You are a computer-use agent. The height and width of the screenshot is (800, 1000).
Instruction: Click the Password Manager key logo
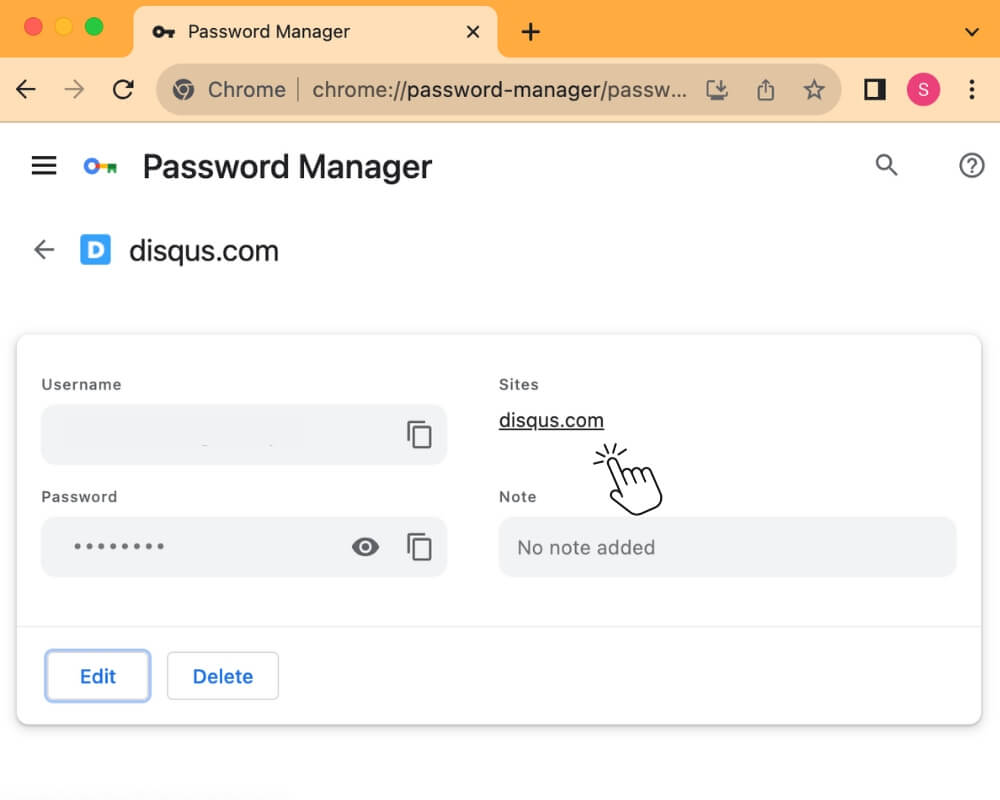point(99,166)
